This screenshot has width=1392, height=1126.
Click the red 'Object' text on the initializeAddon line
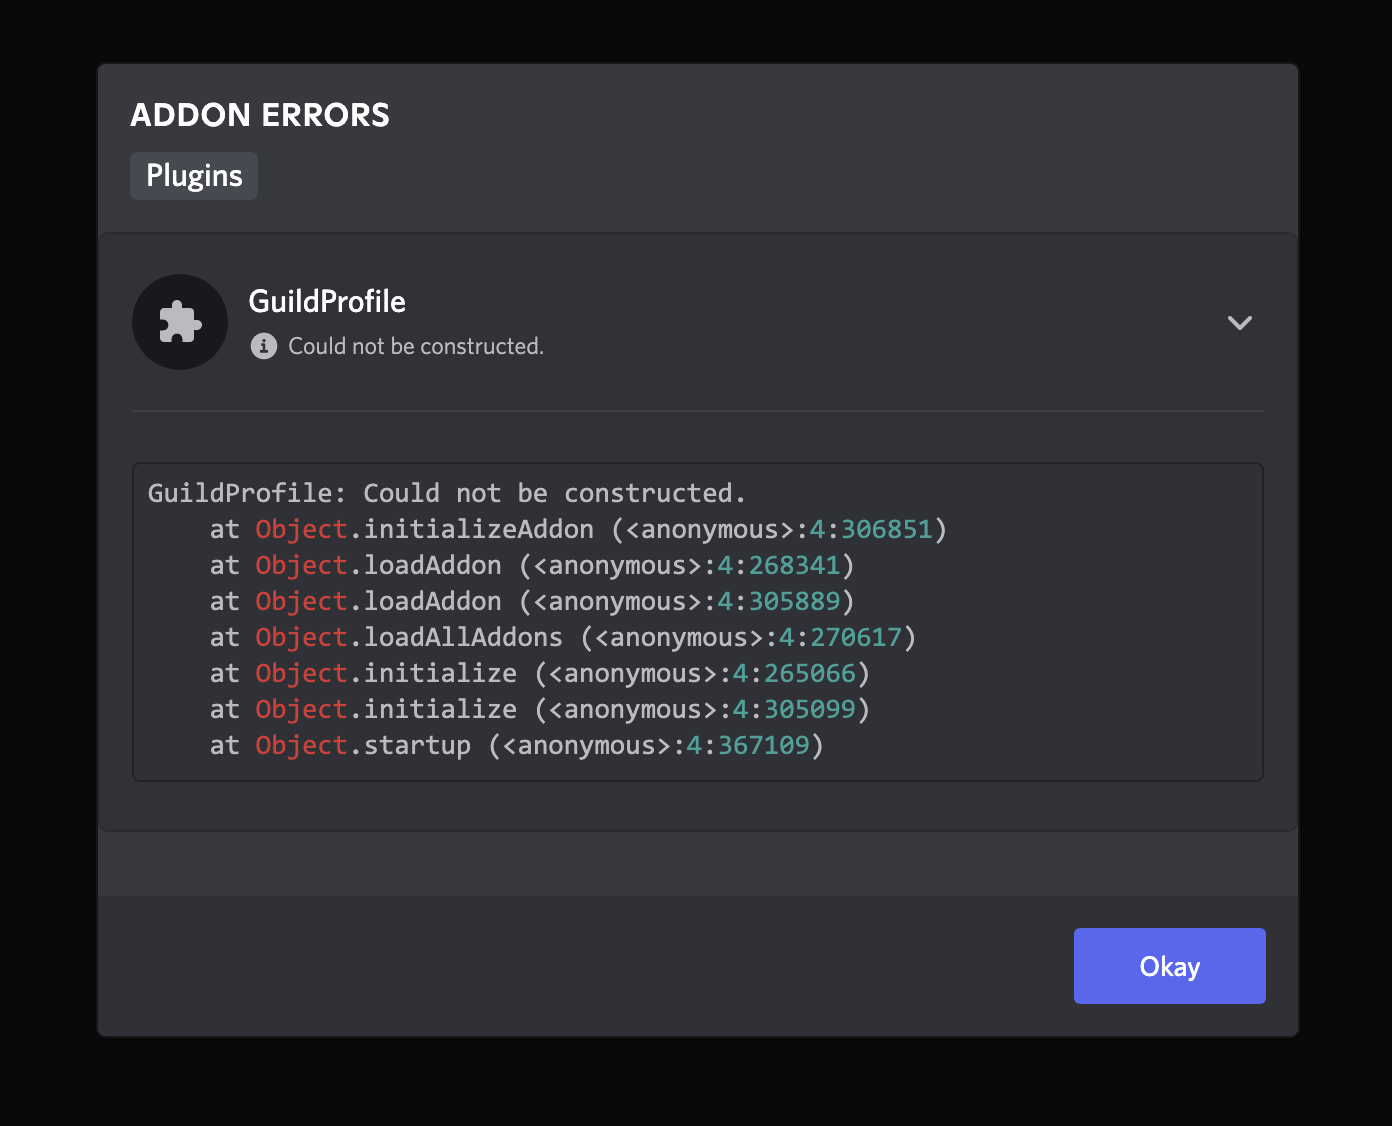[300, 529]
